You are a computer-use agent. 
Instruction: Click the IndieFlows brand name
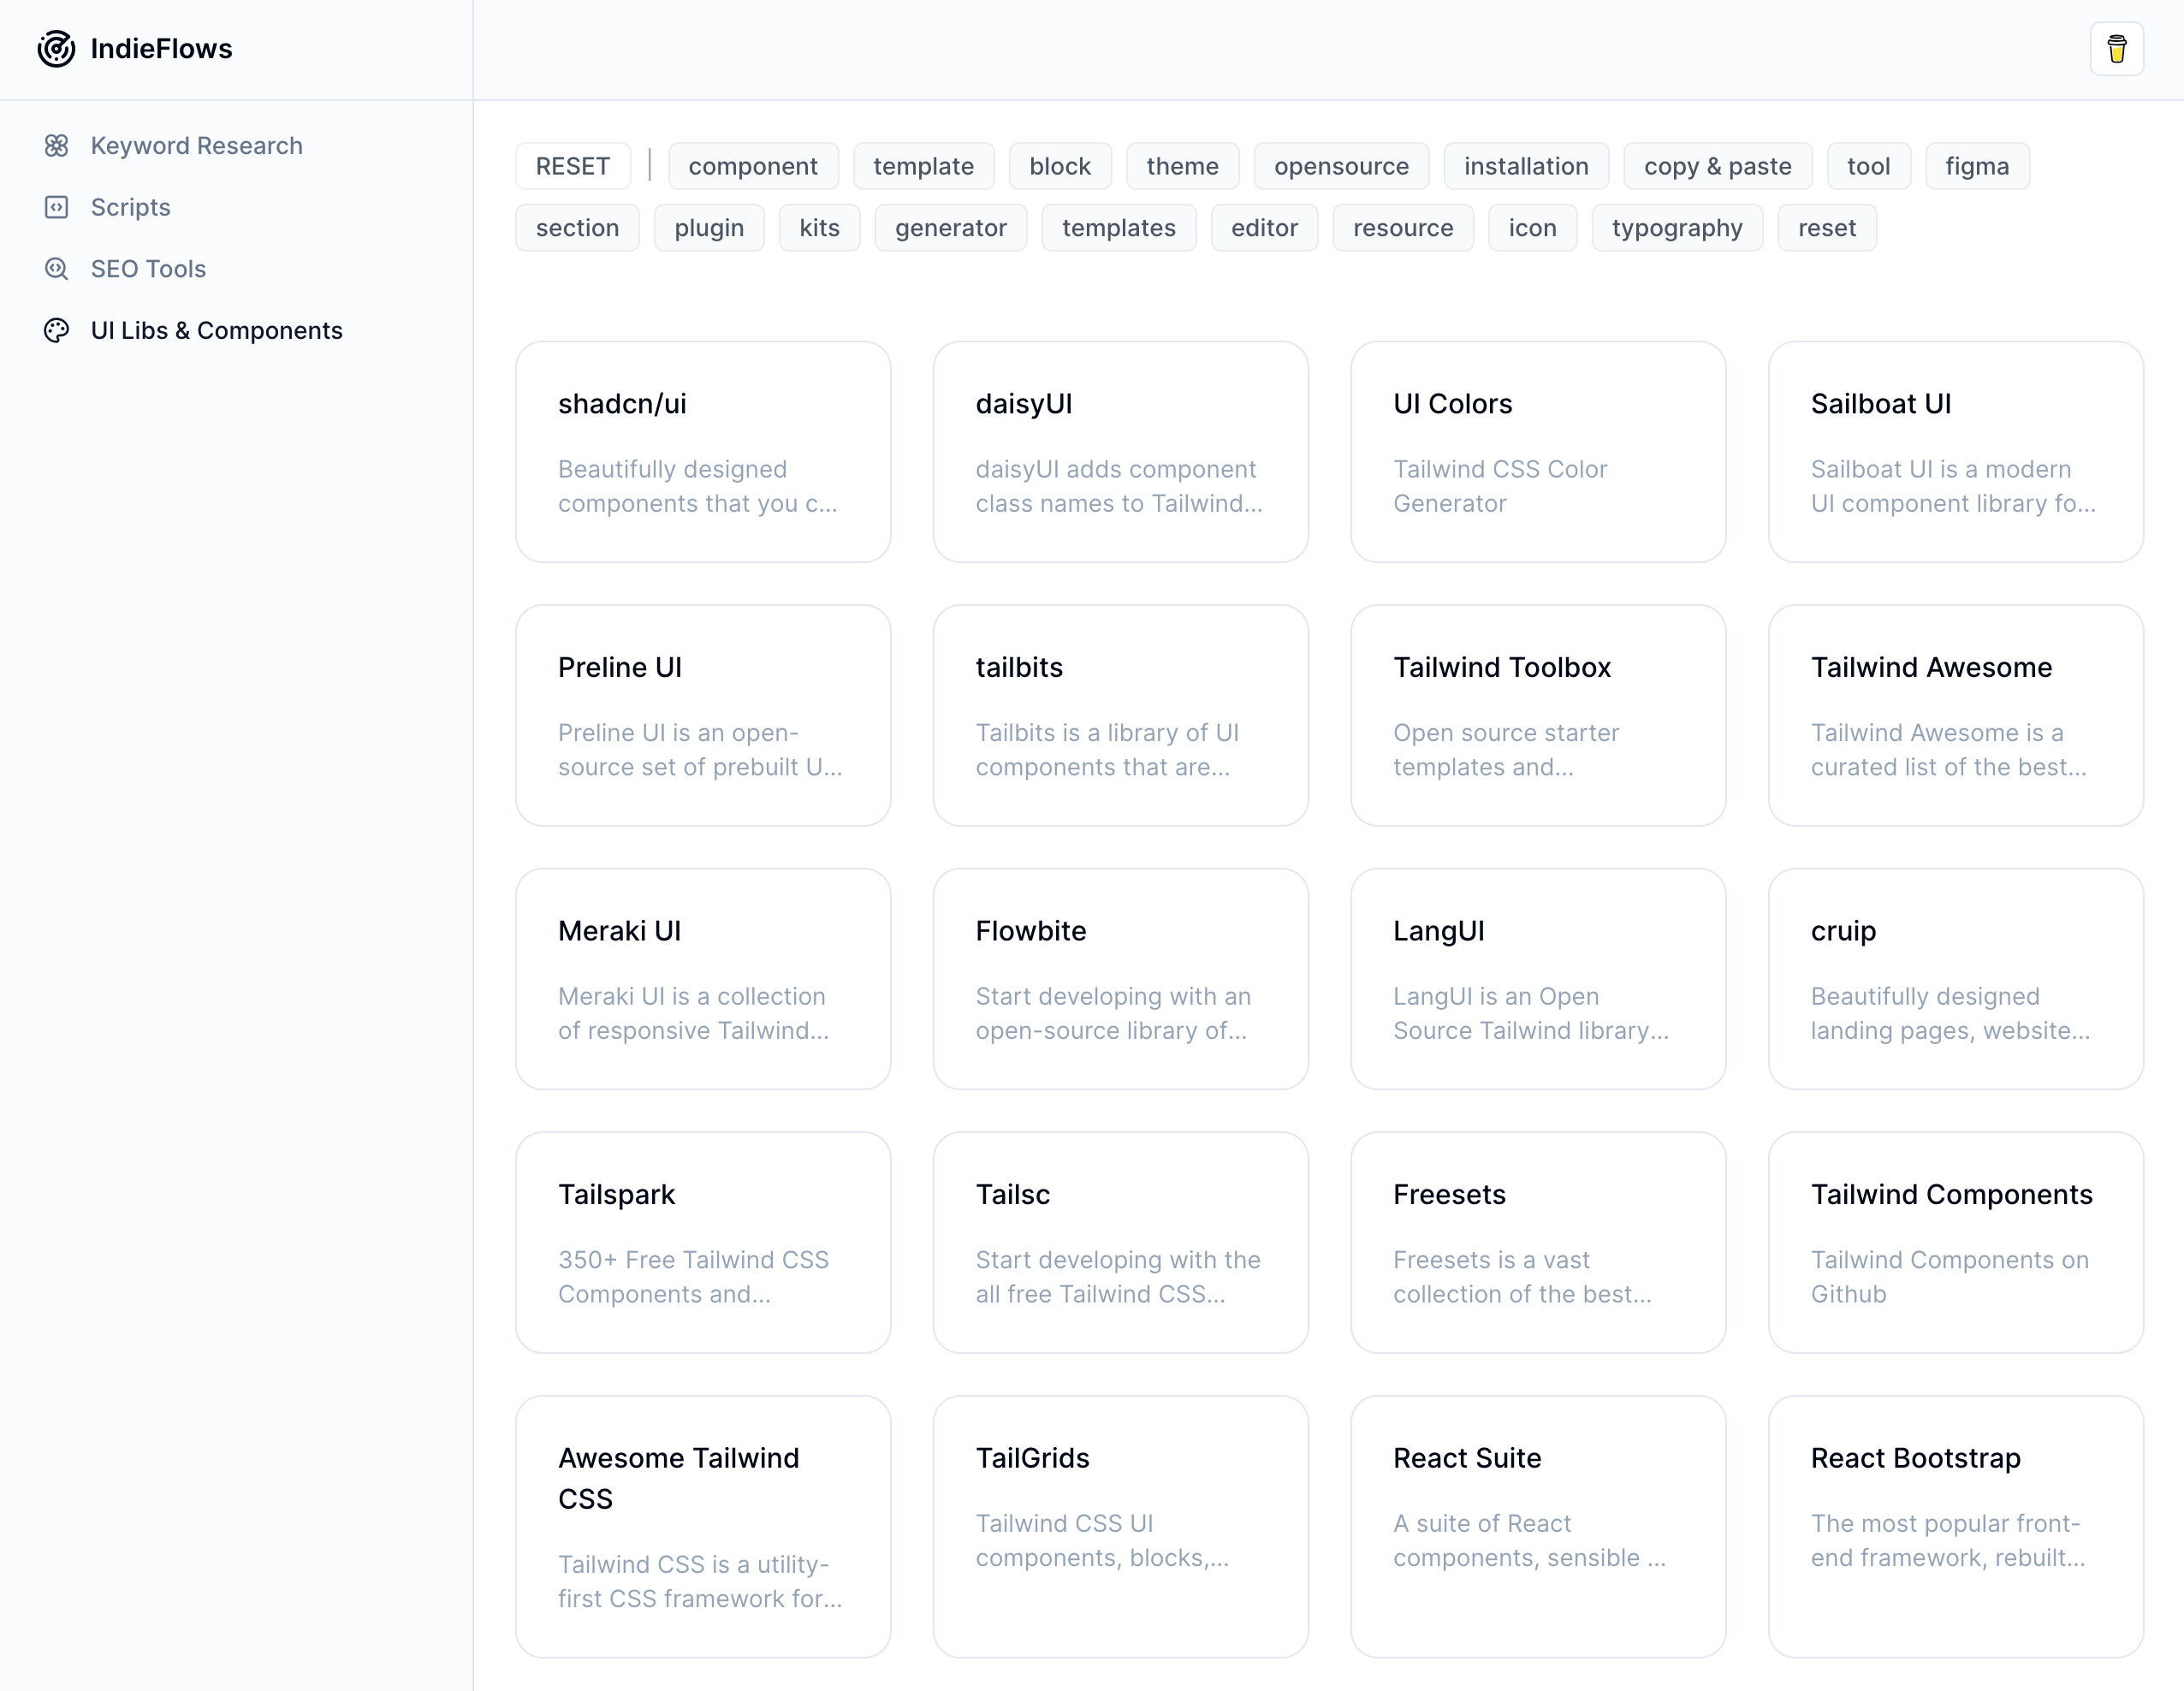(161, 49)
